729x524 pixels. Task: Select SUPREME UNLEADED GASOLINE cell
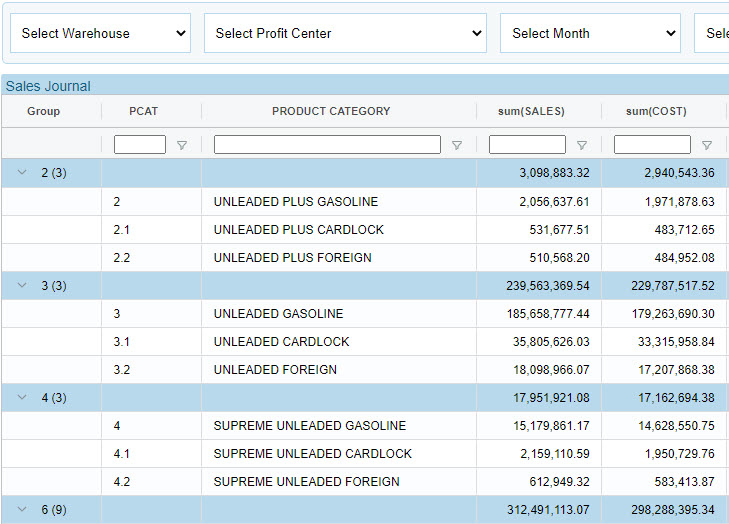click(x=310, y=426)
